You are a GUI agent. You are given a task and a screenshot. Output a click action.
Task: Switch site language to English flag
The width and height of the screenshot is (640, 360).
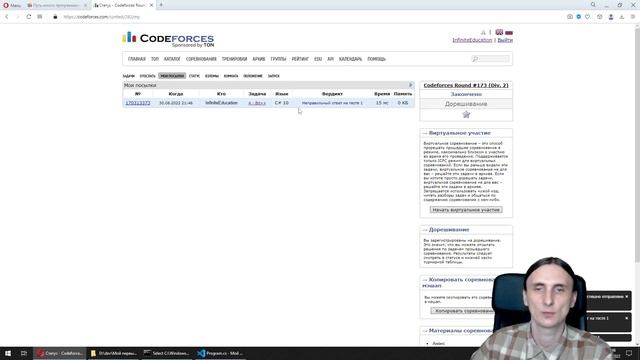[x=499, y=32]
